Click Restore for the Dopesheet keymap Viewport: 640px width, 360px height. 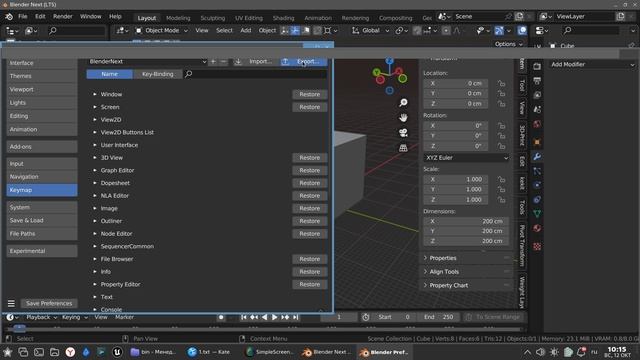click(x=309, y=183)
